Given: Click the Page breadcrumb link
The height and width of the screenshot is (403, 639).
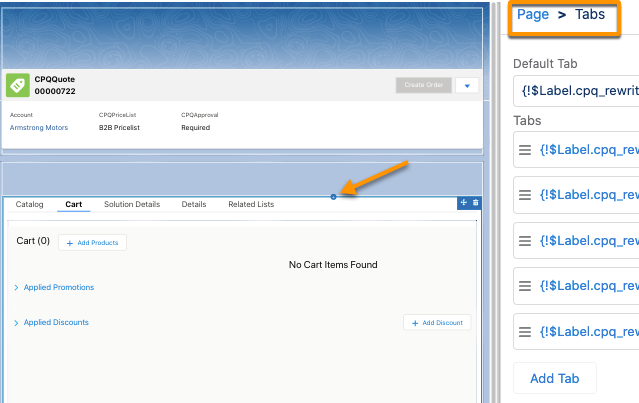Looking at the screenshot, I should [x=533, y=14].
